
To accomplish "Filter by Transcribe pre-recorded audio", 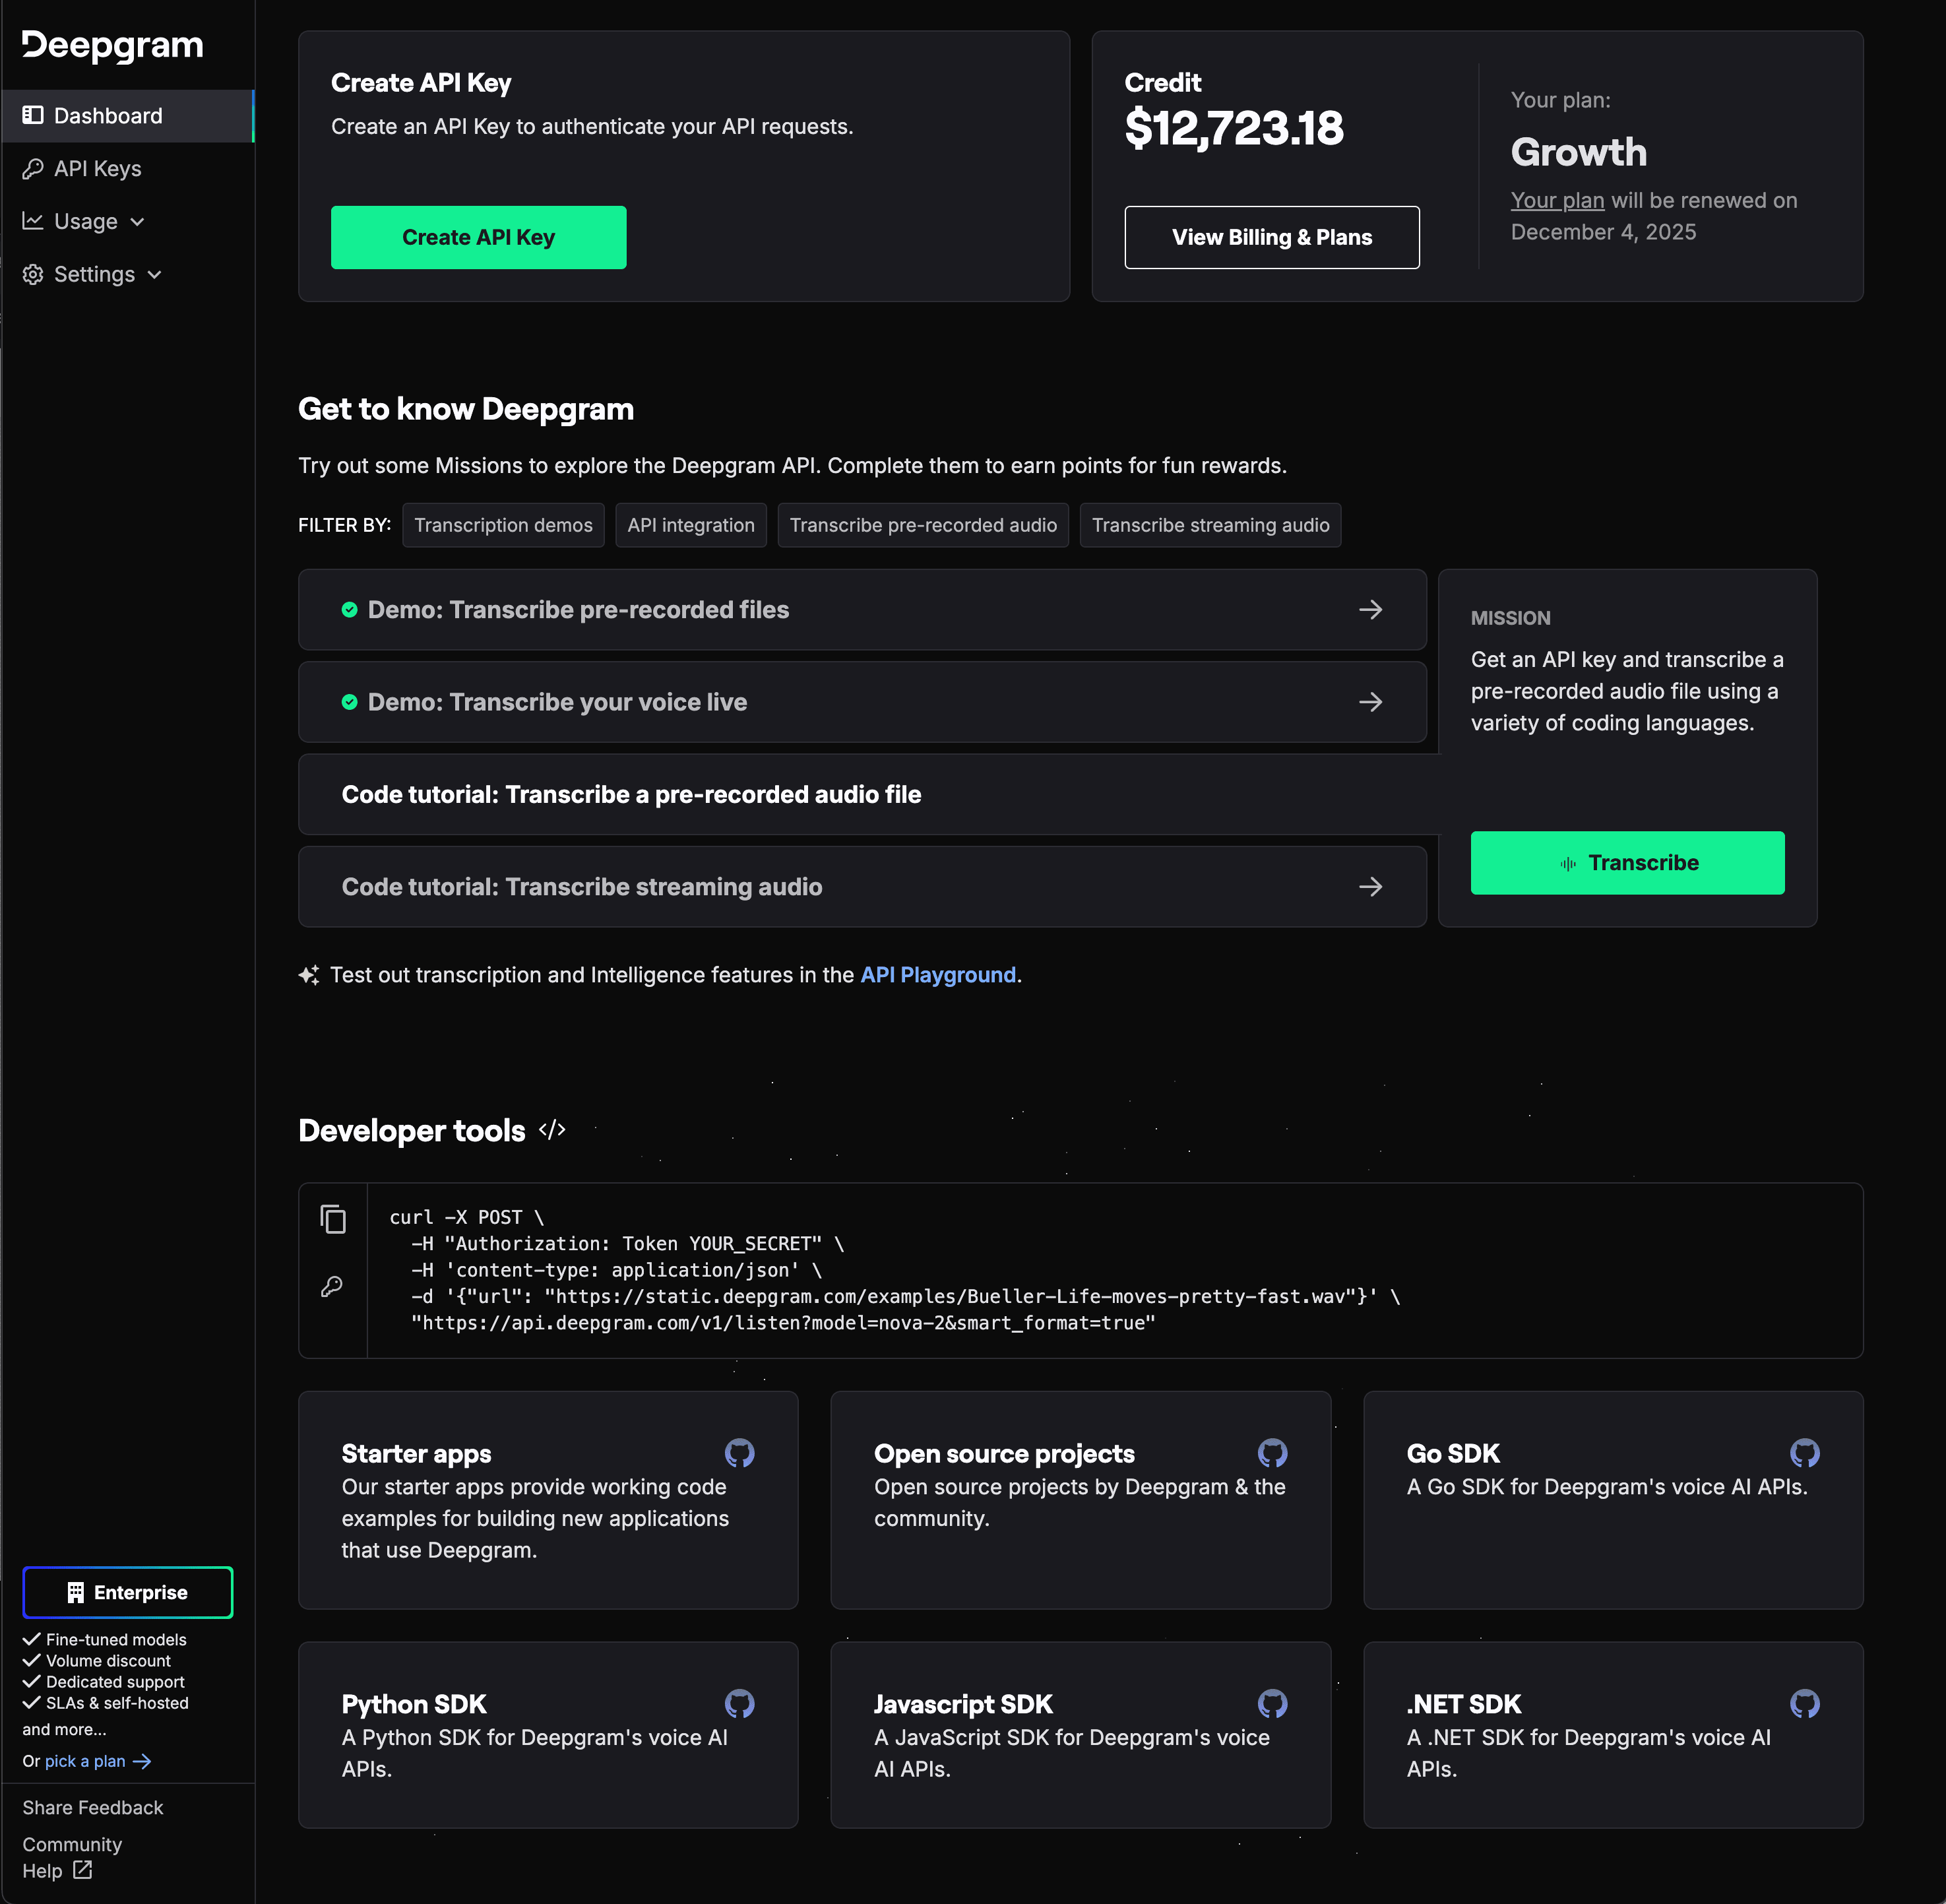I will (923, 525).
